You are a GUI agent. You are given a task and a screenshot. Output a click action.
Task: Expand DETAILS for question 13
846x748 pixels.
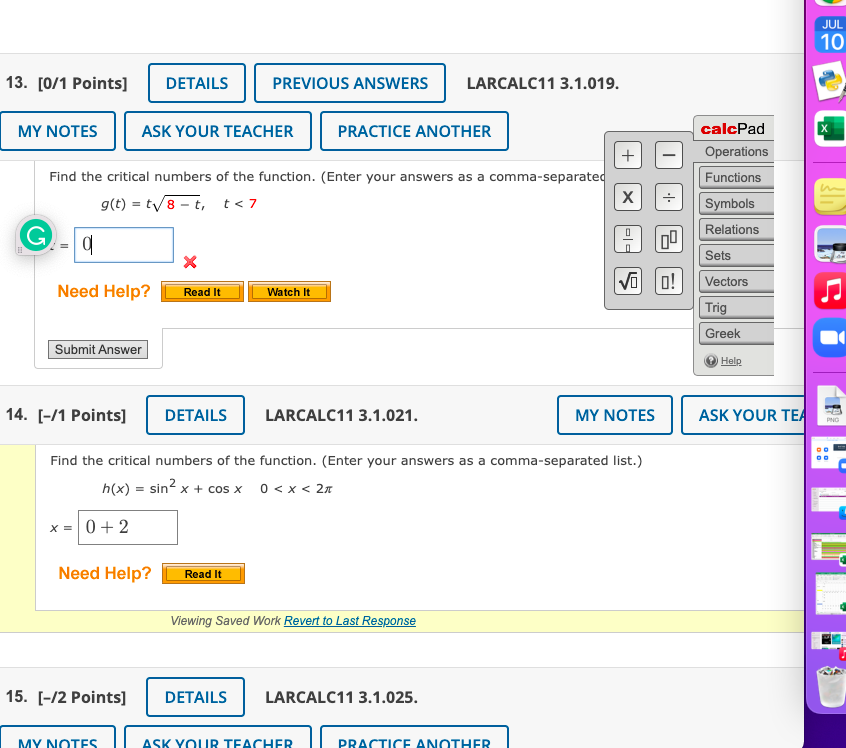[197, 83]
